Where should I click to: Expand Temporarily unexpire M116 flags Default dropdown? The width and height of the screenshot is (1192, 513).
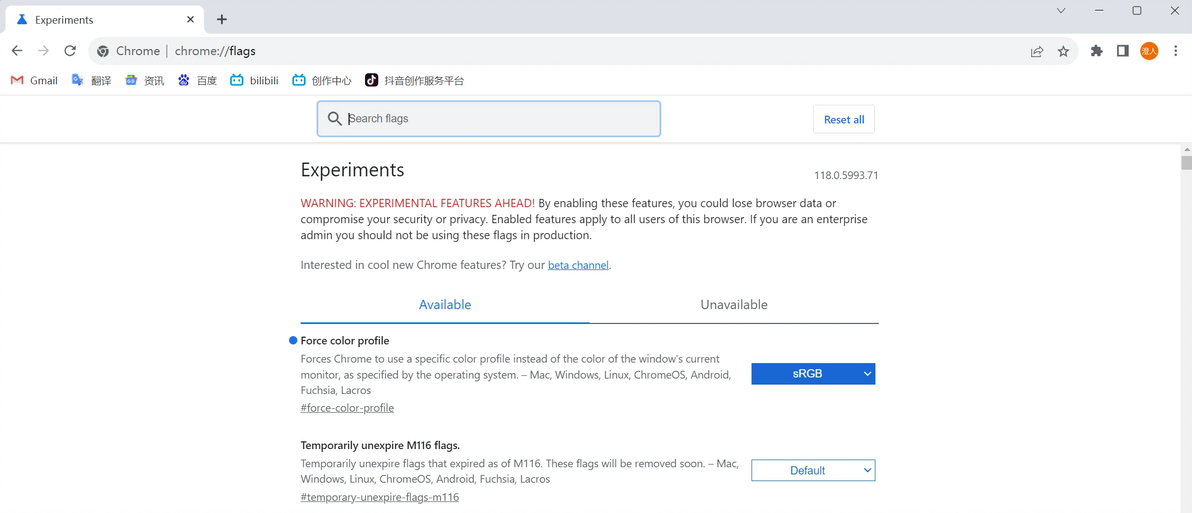813,470
